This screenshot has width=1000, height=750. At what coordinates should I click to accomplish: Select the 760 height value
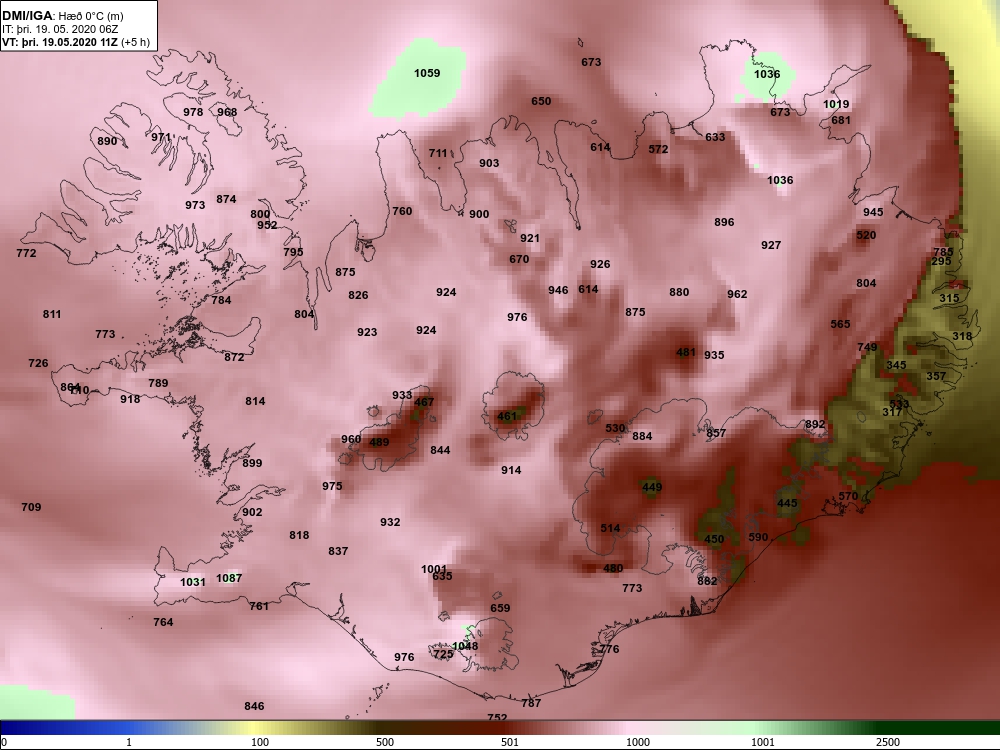pyautogui.click(x=402, y=210)
